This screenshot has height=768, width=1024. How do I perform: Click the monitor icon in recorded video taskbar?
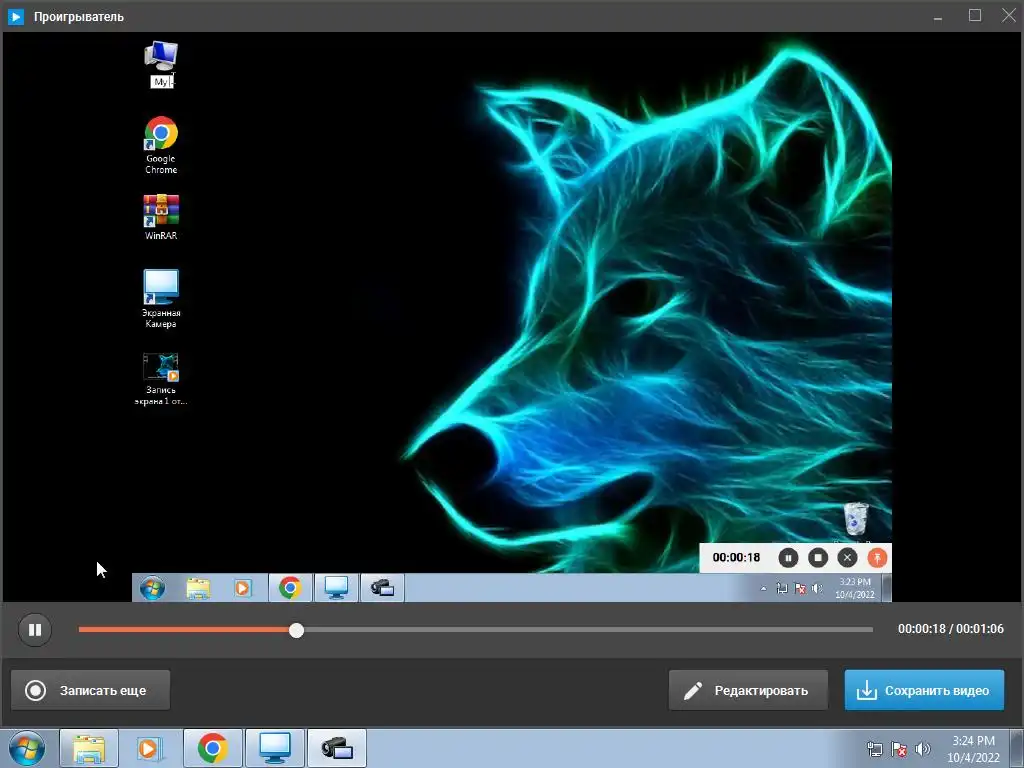[336, 588]
